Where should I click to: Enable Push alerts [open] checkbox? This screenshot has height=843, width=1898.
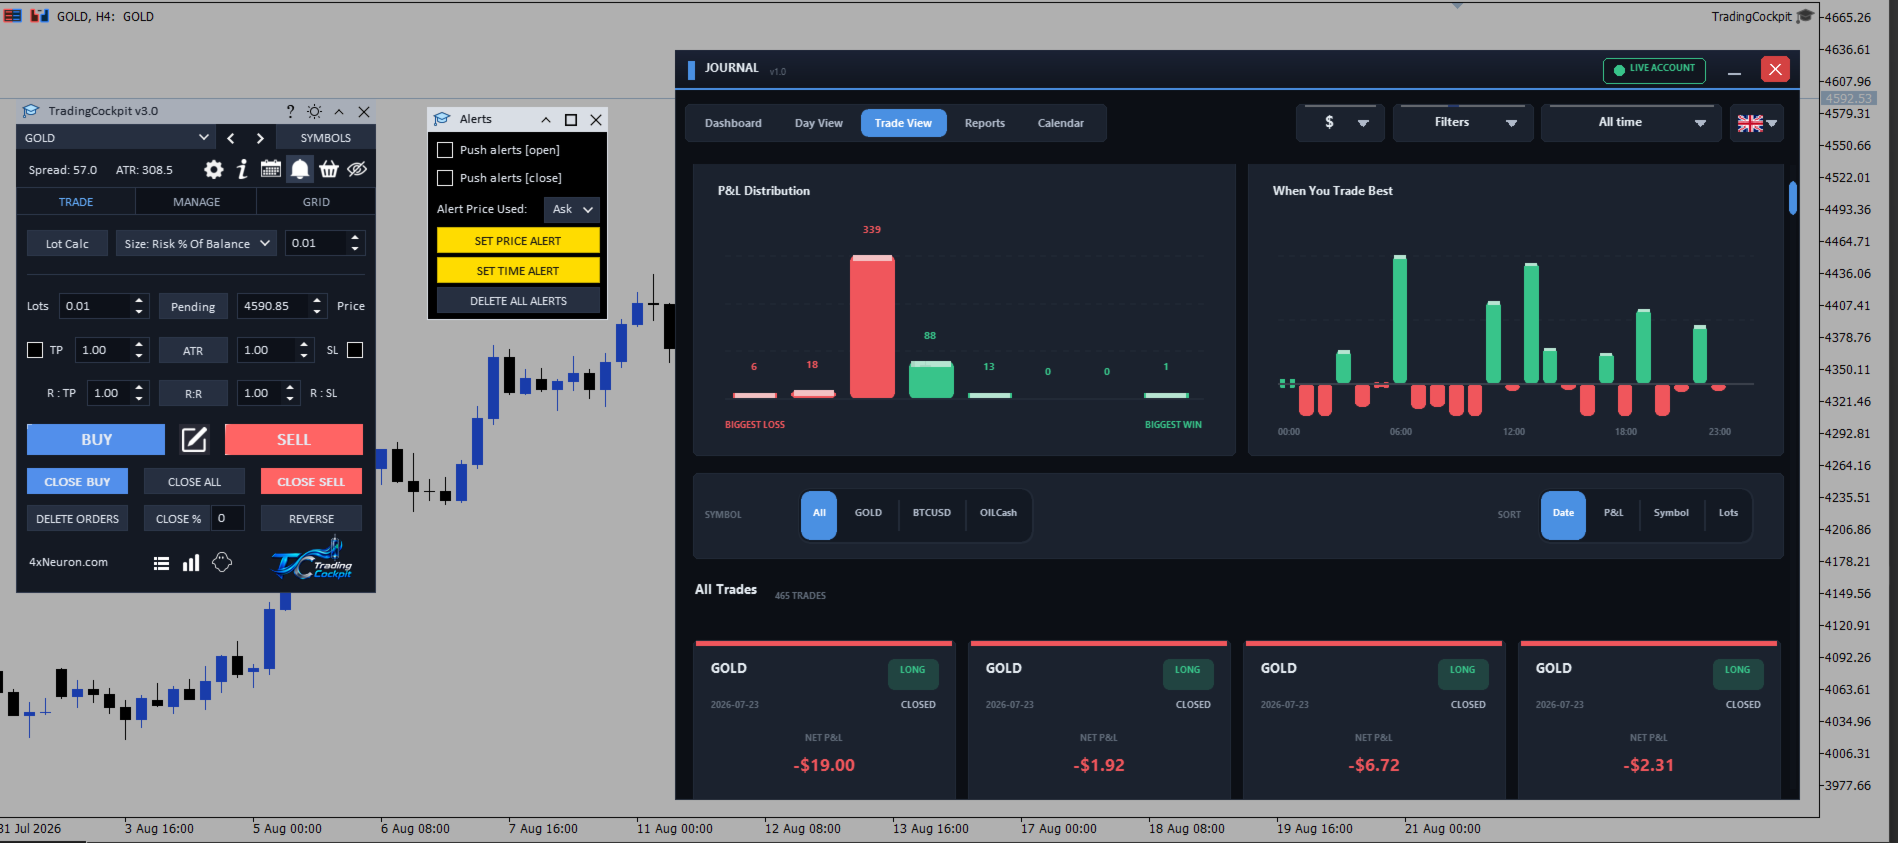445,150
